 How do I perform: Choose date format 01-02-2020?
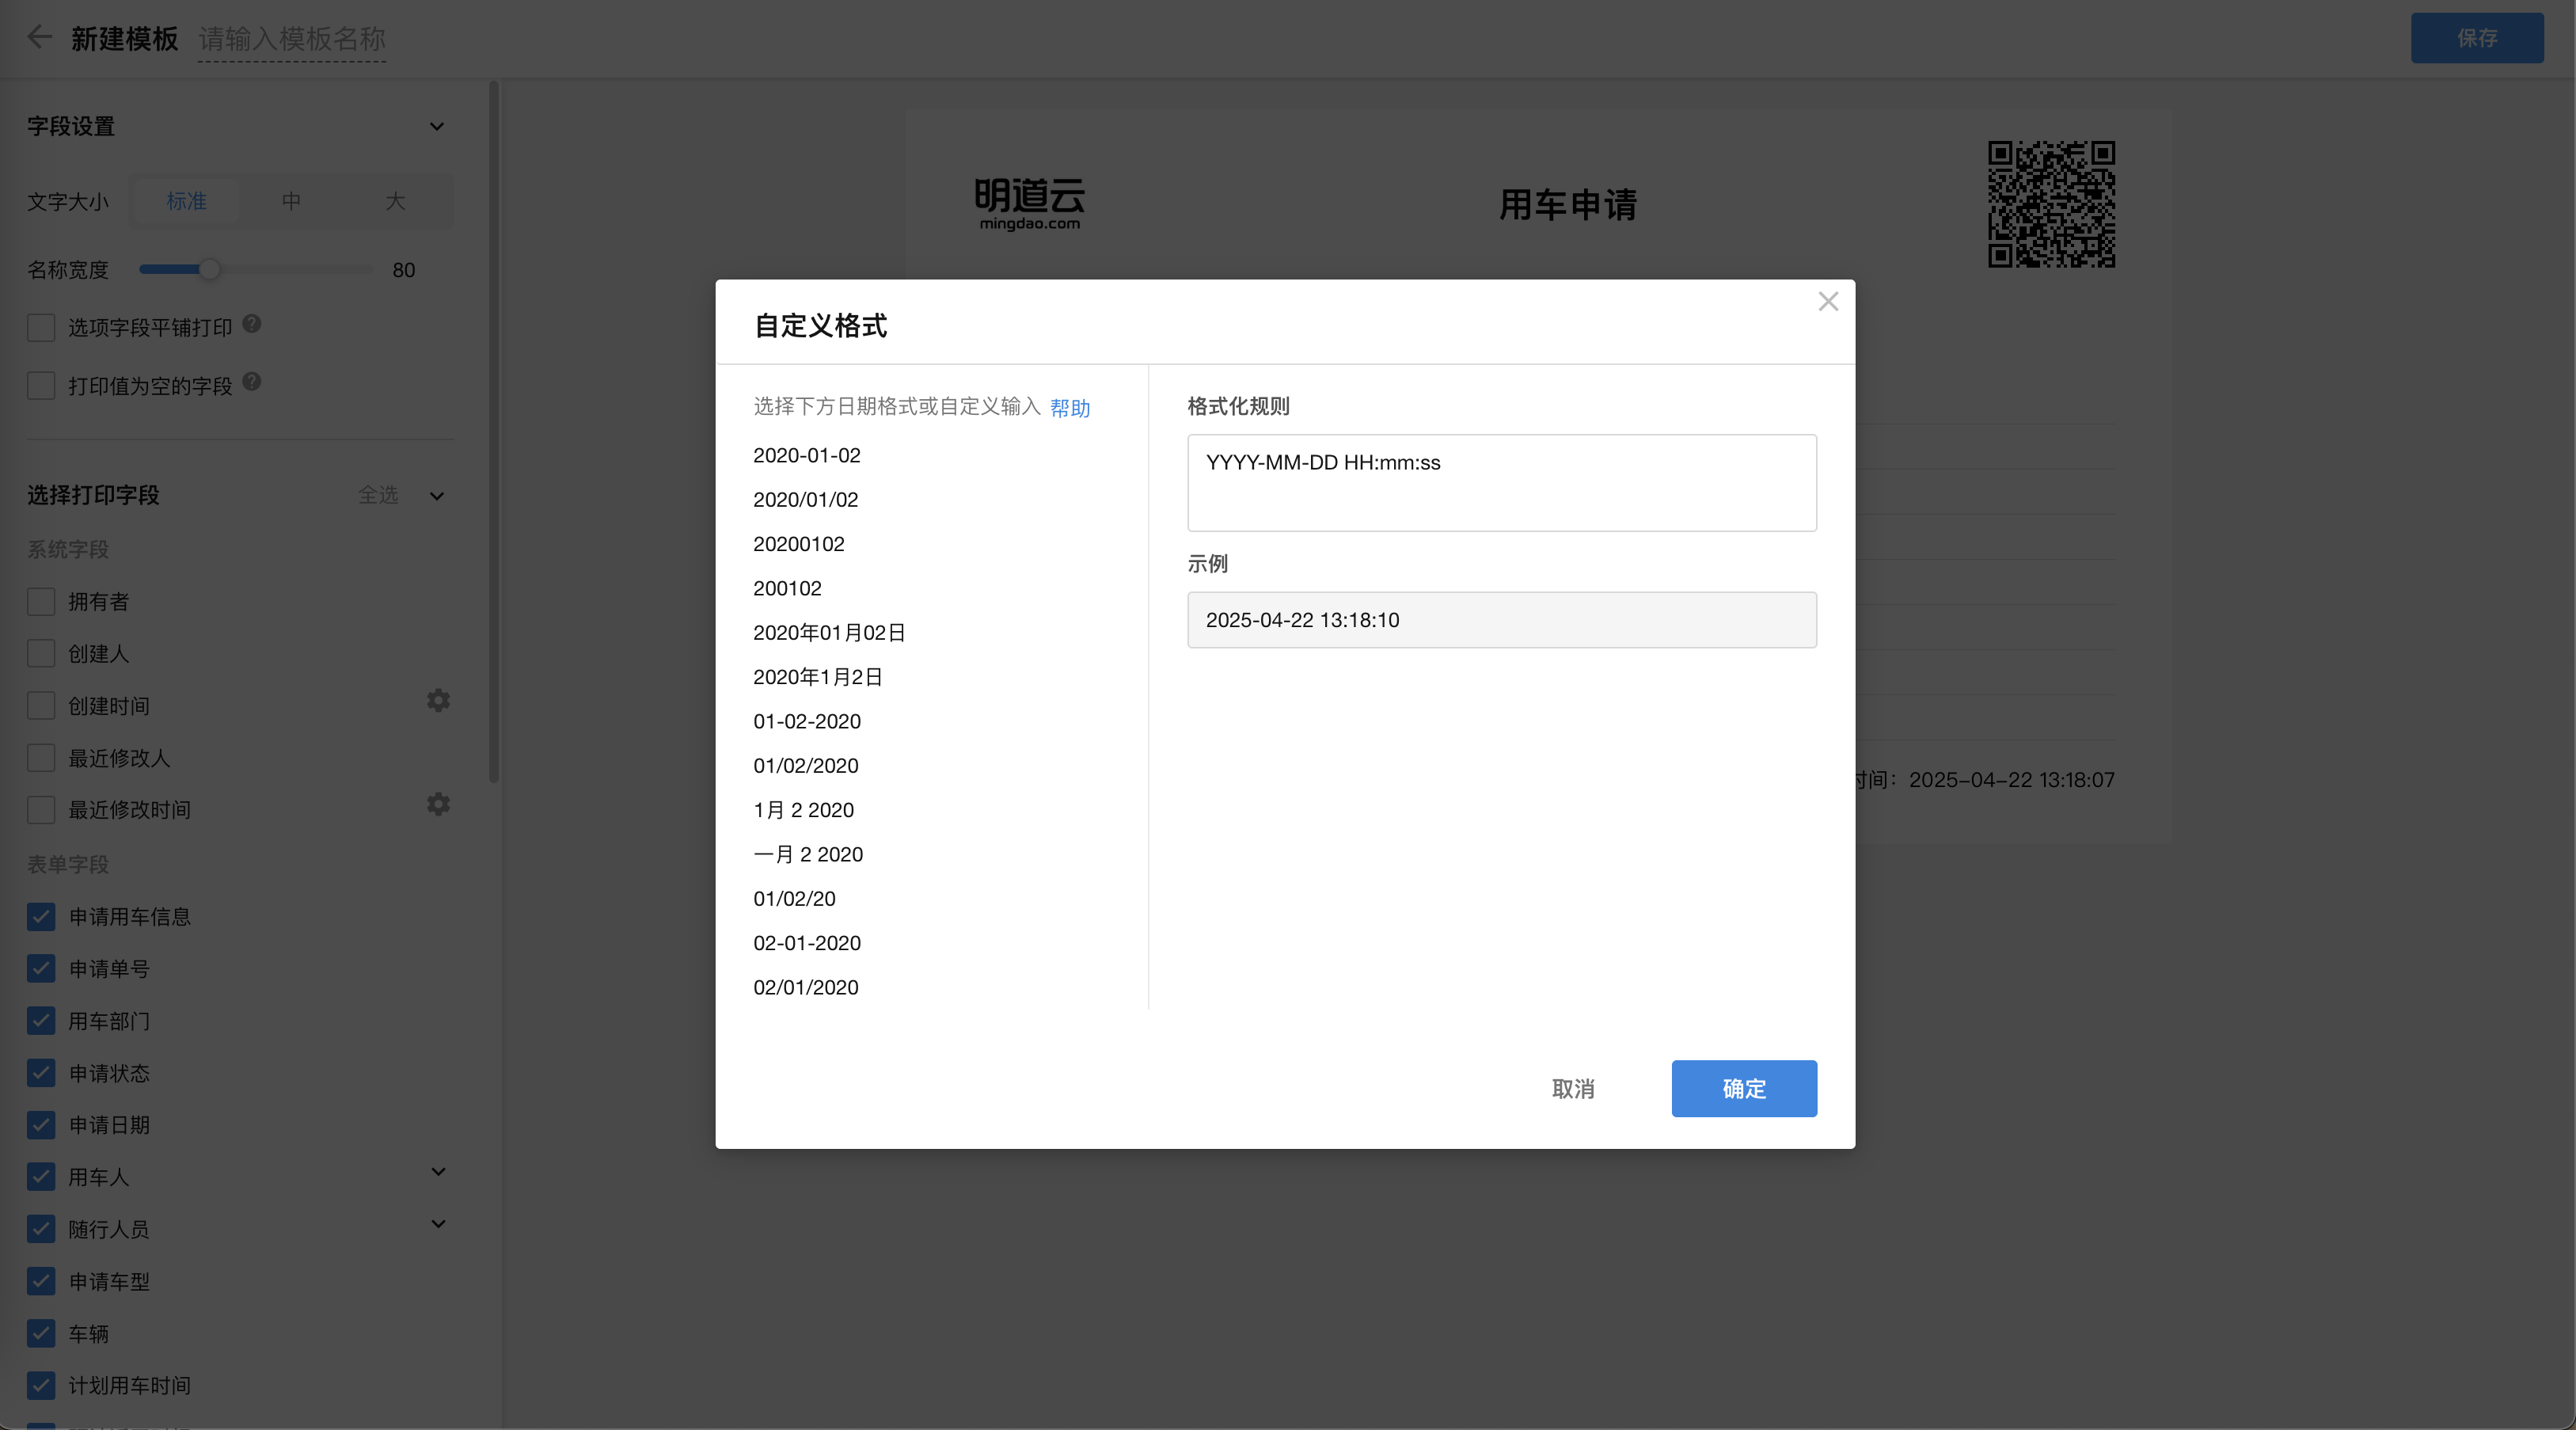[807, 721]
